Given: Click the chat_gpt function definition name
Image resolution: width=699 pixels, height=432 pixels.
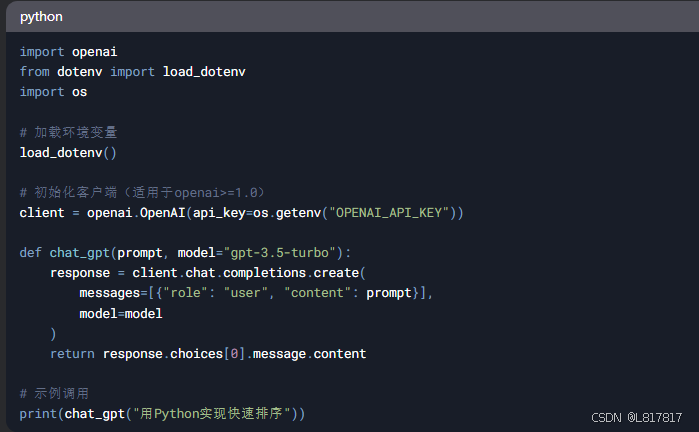Looking at the screenshot, I should tap(79, 253).
